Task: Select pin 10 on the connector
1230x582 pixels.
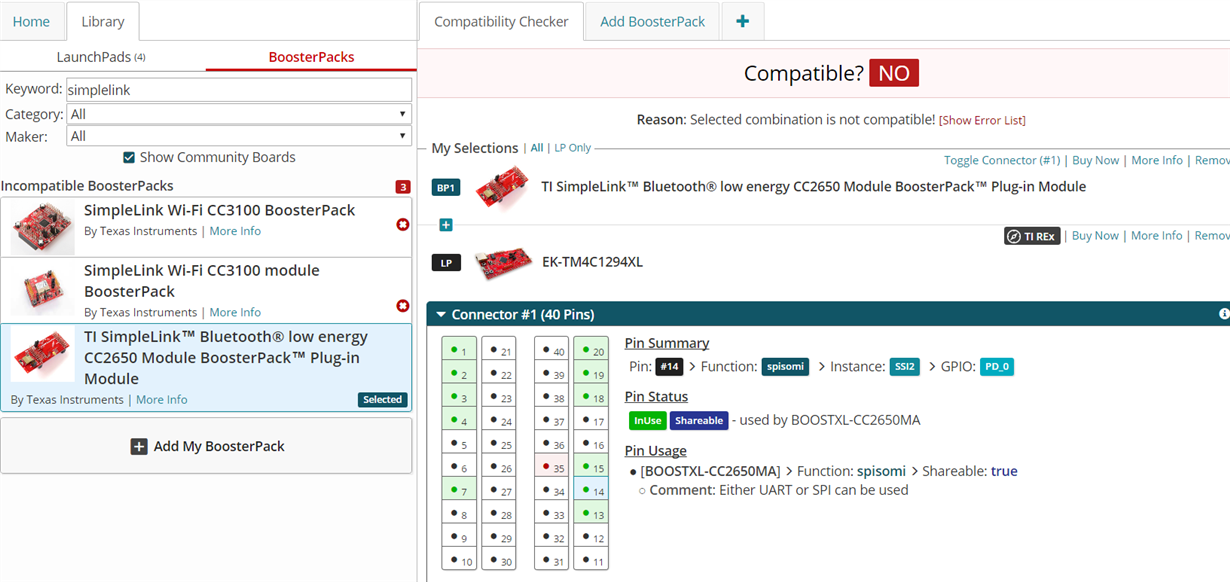Action: (x=459, y=560)
